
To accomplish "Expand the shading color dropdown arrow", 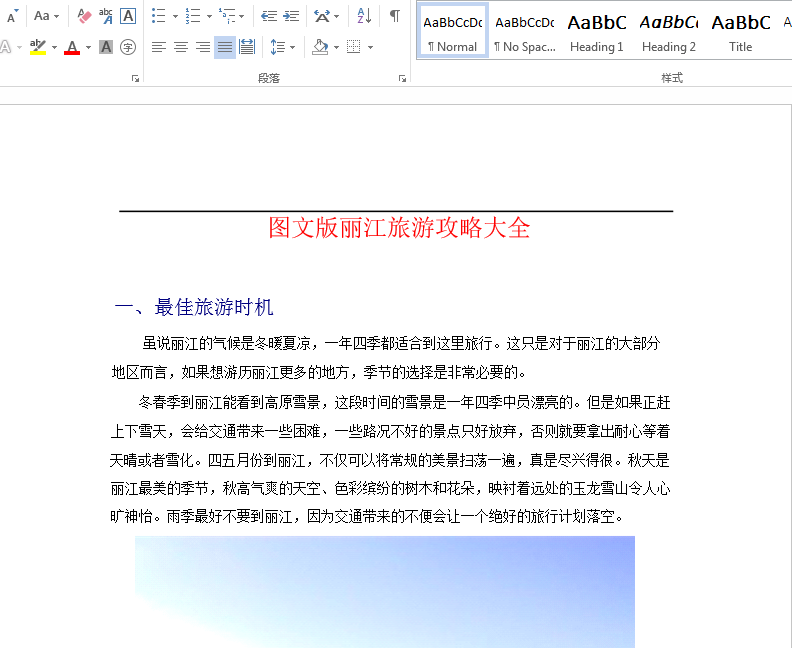I will coord(336,48).
